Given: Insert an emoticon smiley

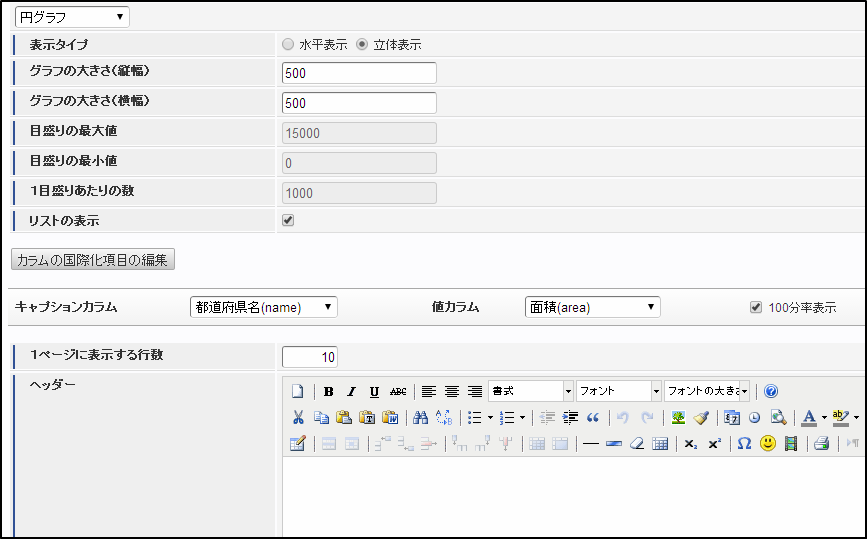Looking at the screenshot, I should tap(767, 443).
